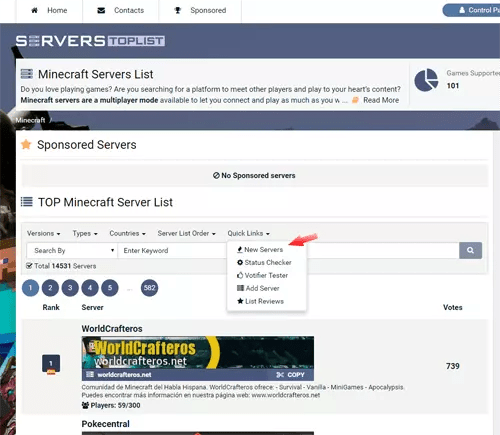
Task: Click the scissors Copy icon for WorldCrafteros
Action: [280, 375]
